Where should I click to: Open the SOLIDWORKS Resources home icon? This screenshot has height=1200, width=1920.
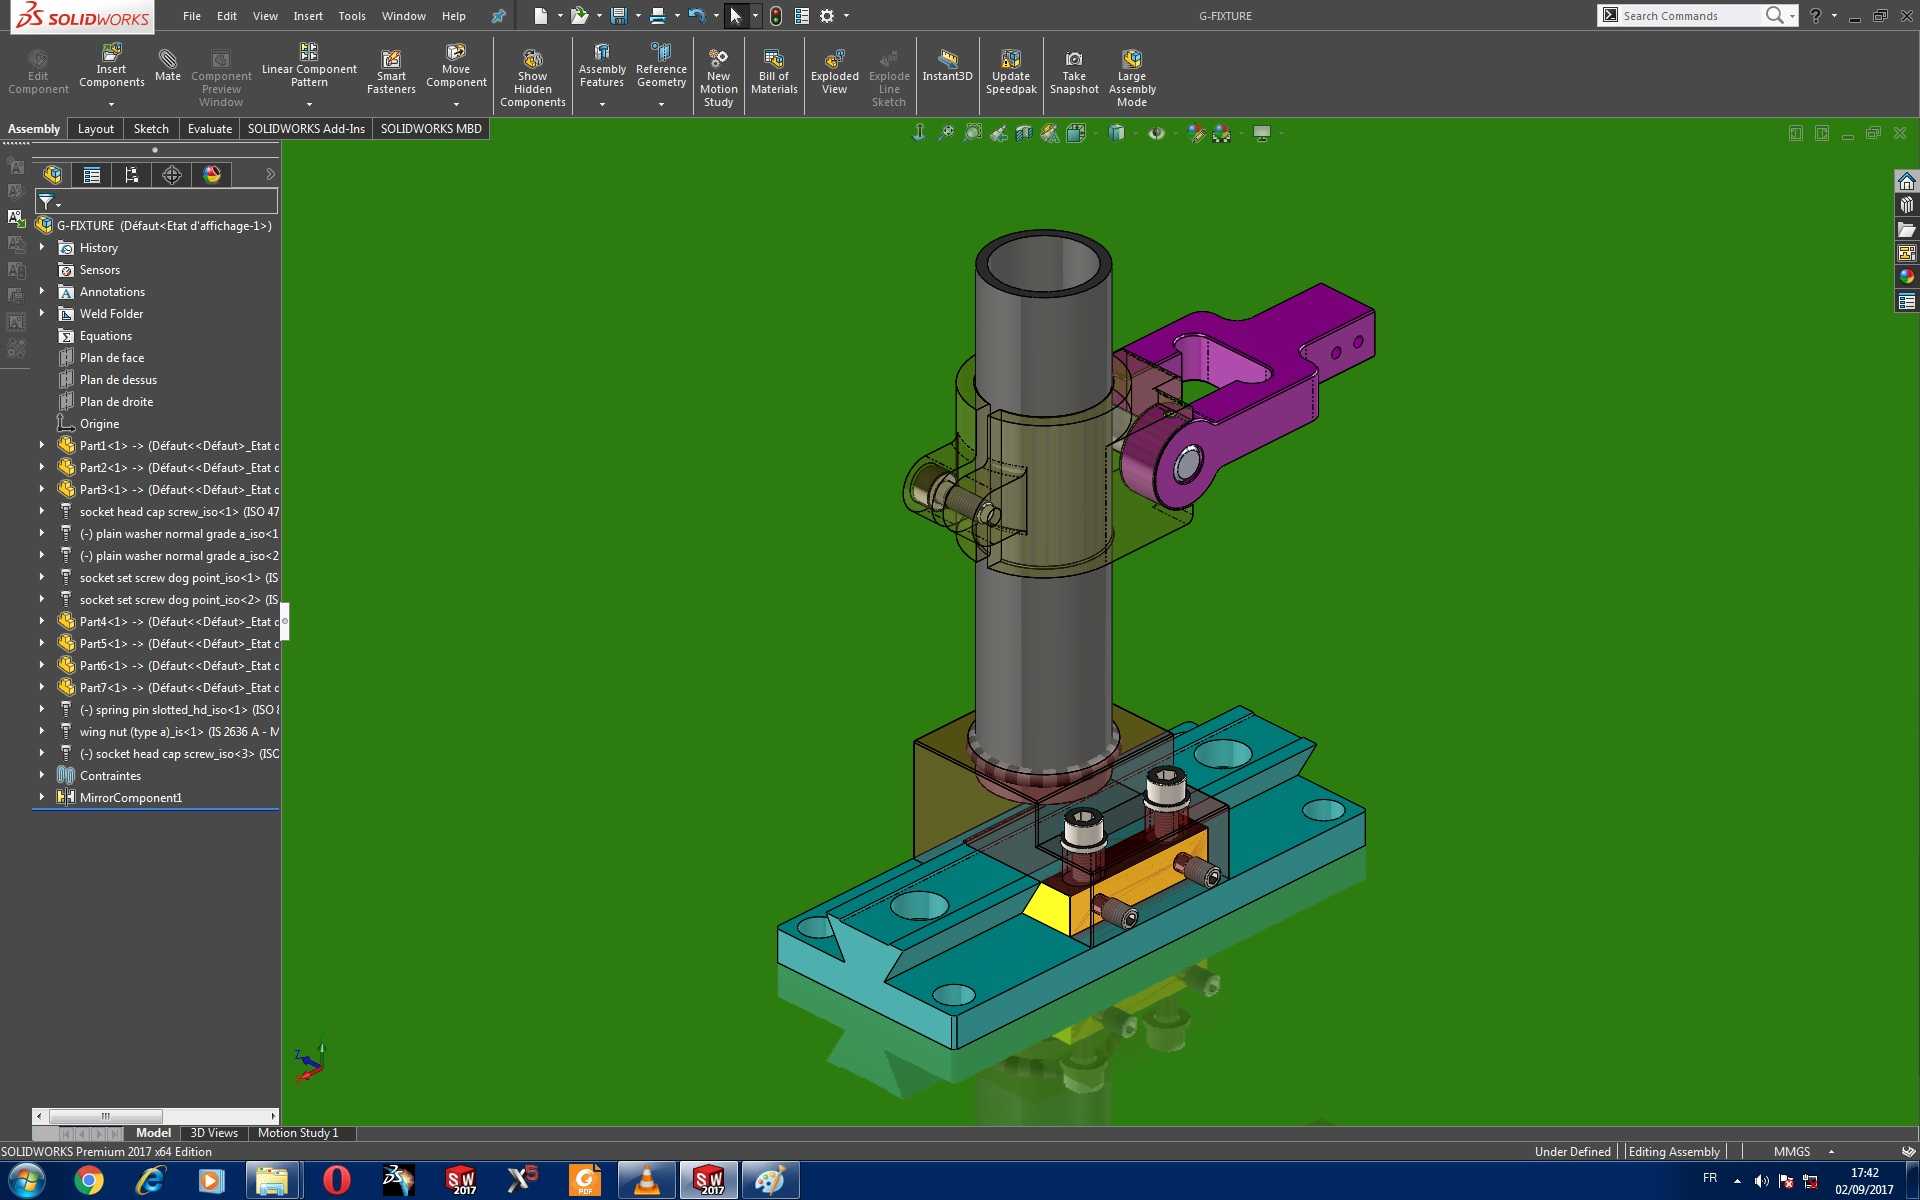(x=1907, y=181)
